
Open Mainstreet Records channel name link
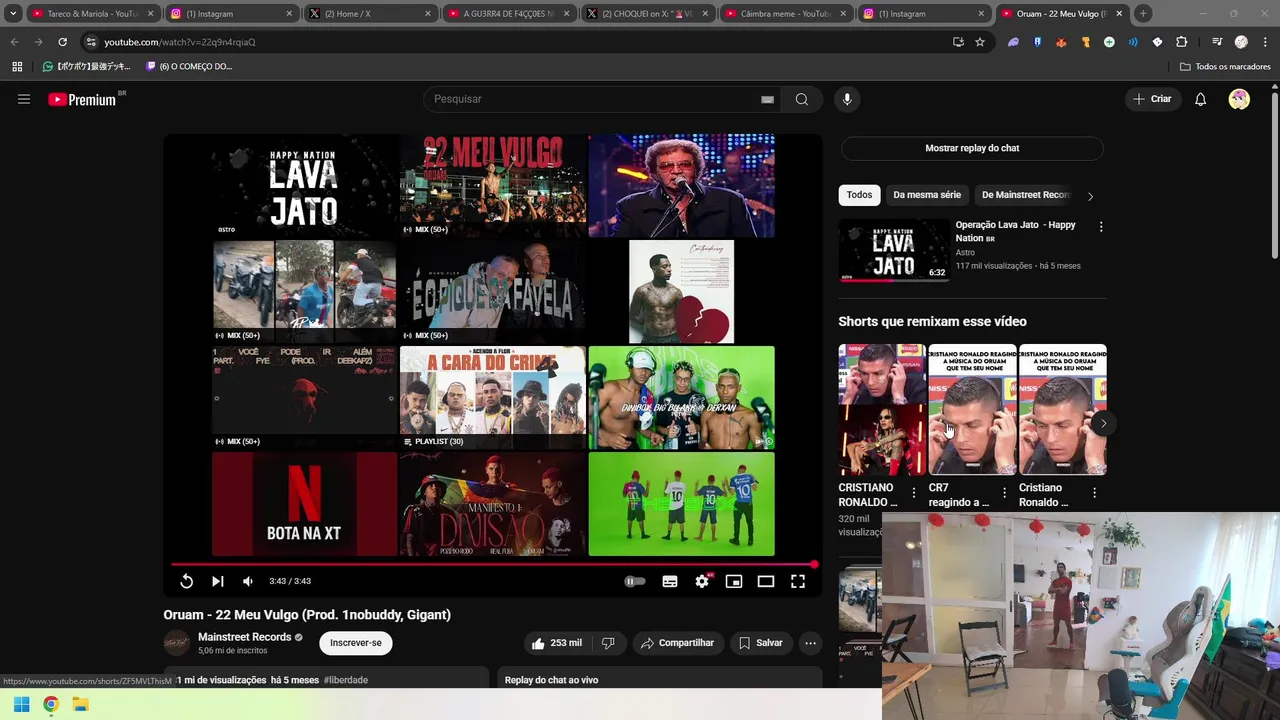[244, 637]
